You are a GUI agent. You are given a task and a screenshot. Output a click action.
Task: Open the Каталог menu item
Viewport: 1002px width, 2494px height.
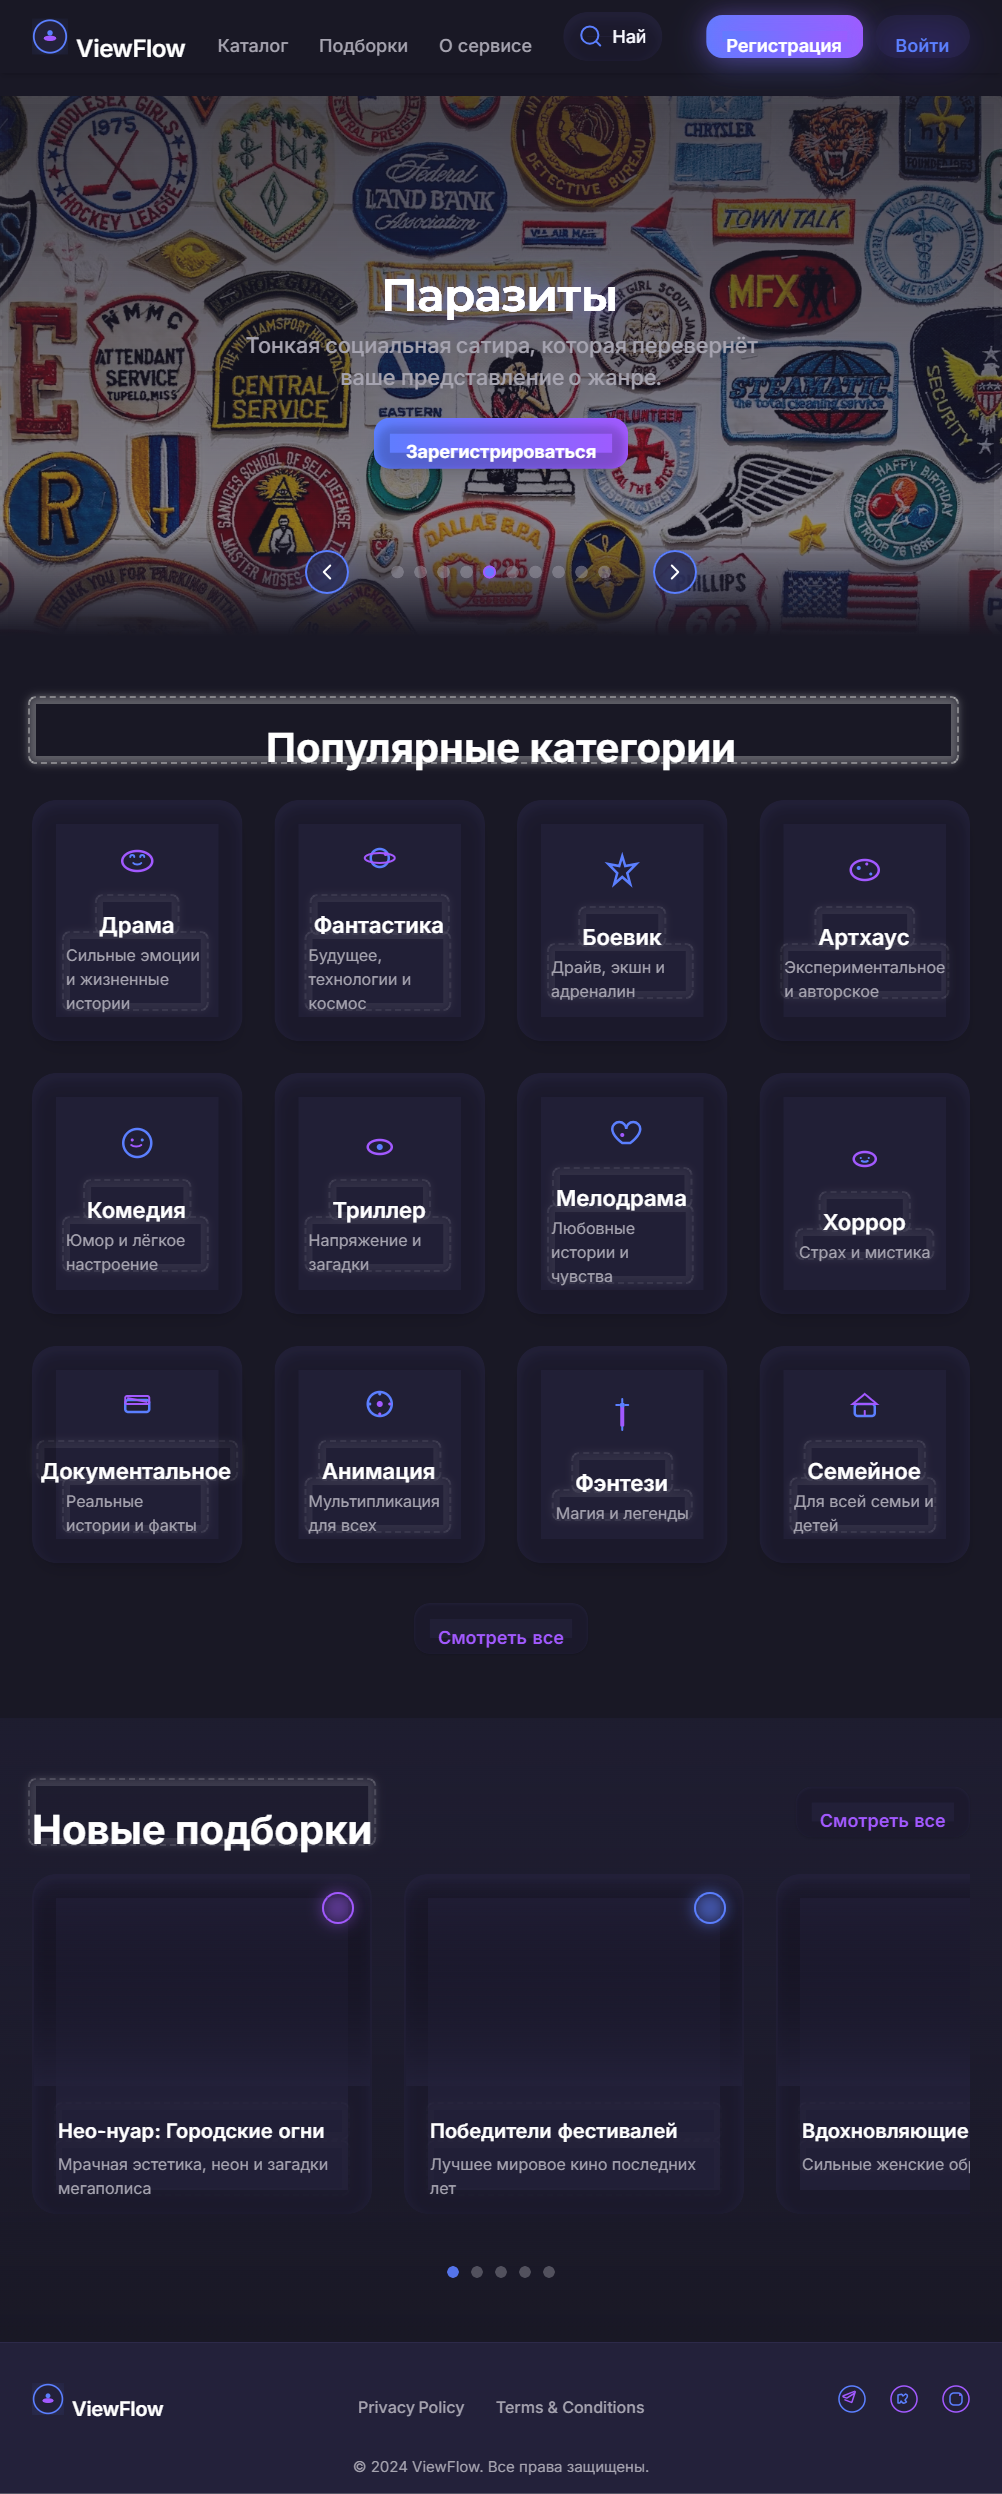(x=253, y=46)
